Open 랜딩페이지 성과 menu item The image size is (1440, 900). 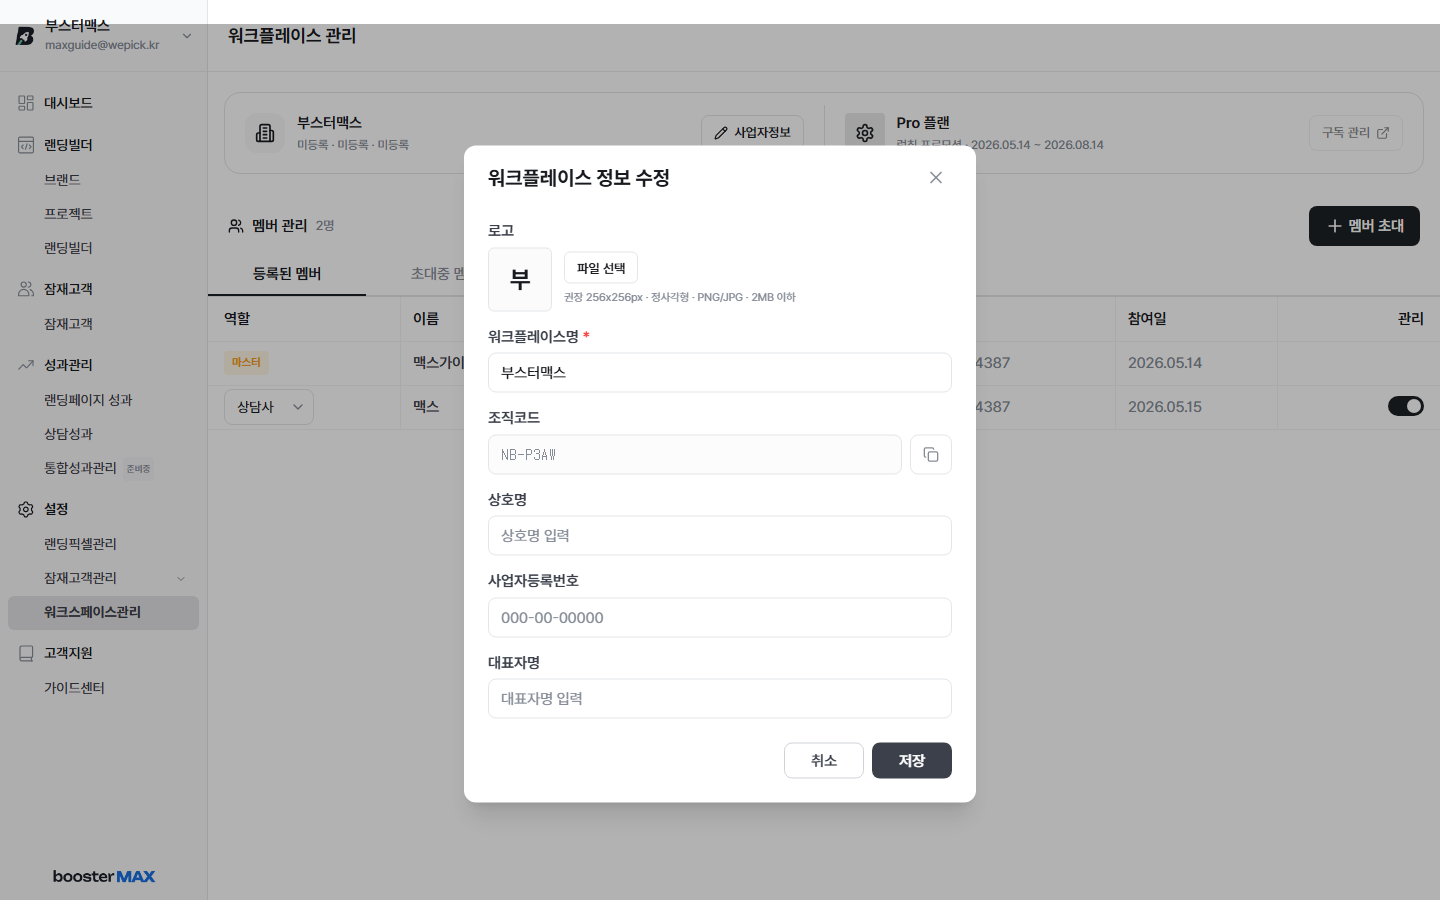[x=88, y=400]
